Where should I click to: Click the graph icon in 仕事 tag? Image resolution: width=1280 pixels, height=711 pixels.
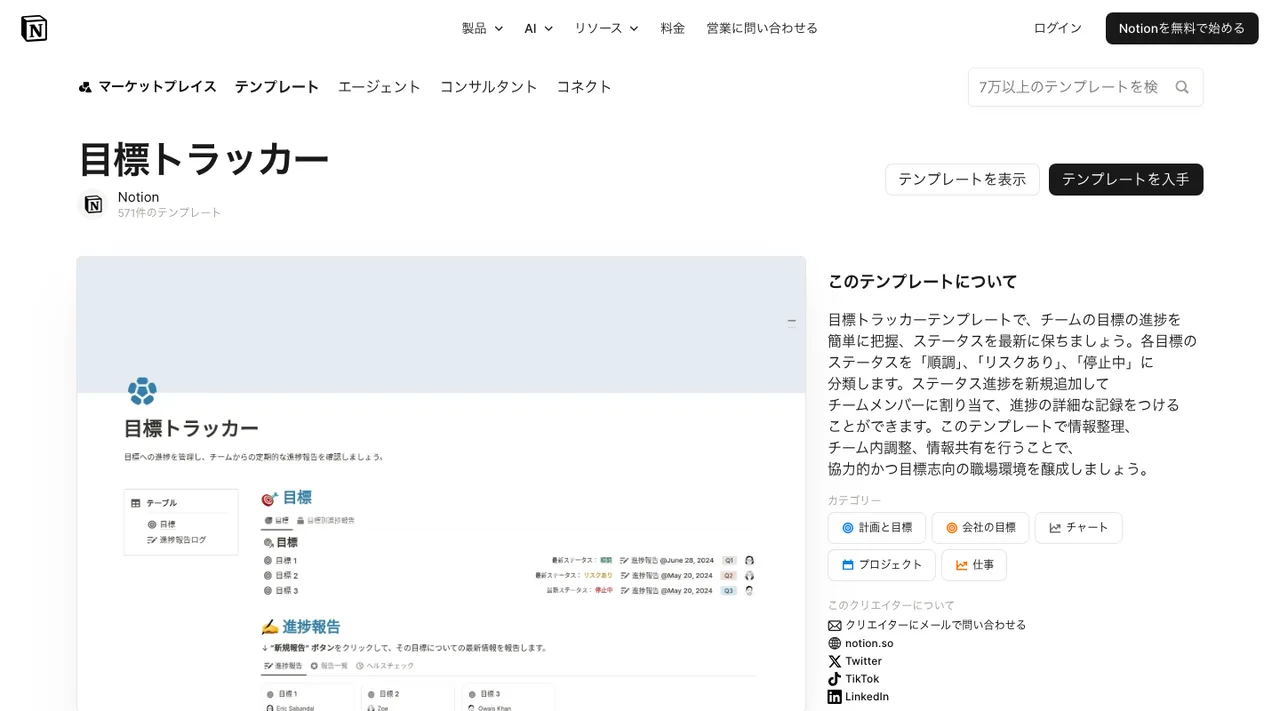(x=962, y=565)
